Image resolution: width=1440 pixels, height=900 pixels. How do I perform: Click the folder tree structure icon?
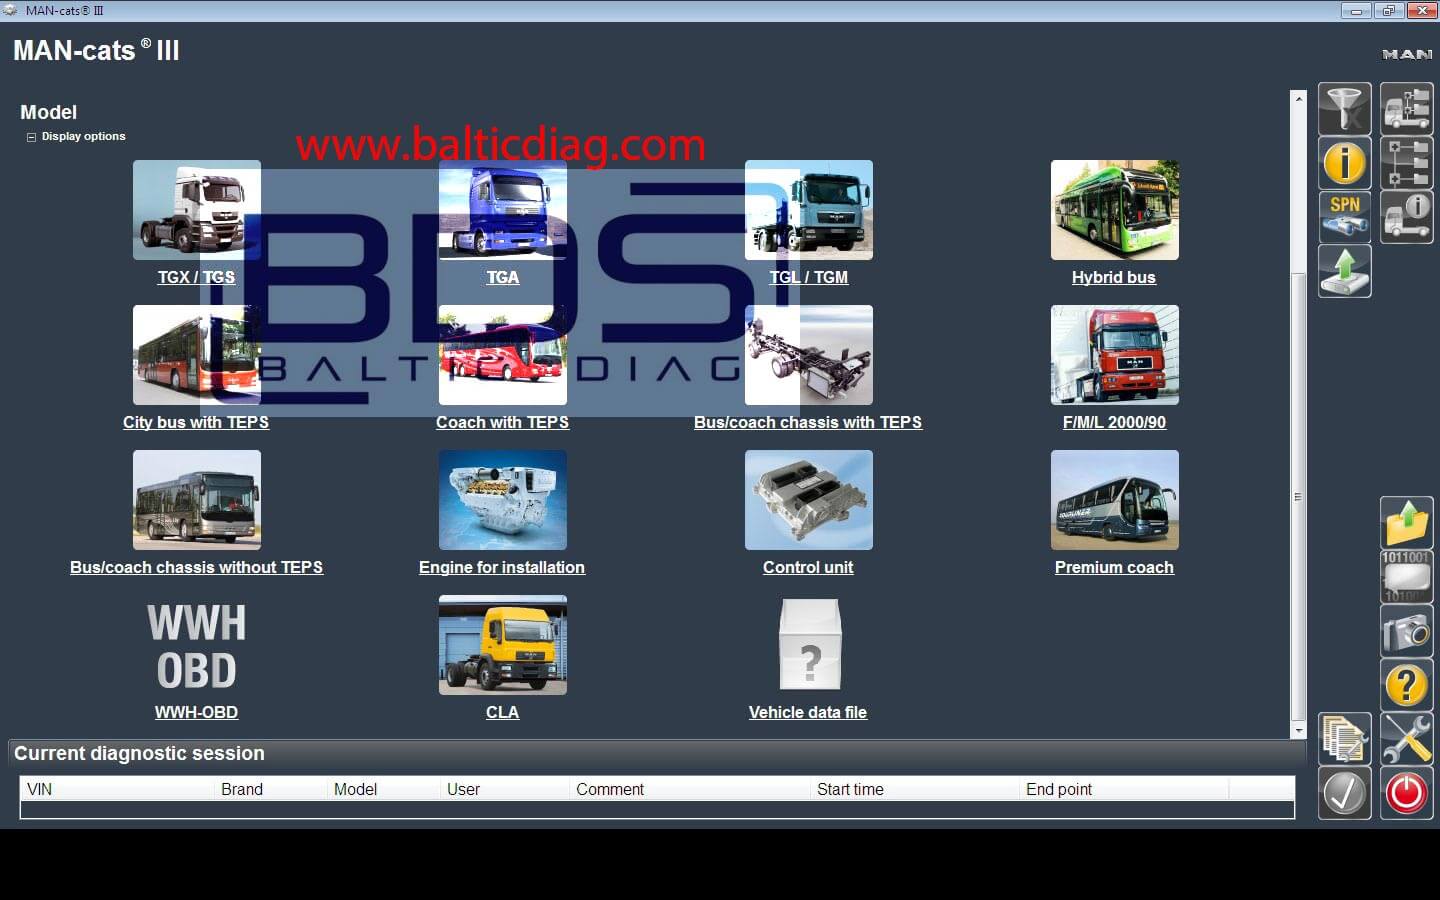pyautogui.click(x=1407, y=163)
